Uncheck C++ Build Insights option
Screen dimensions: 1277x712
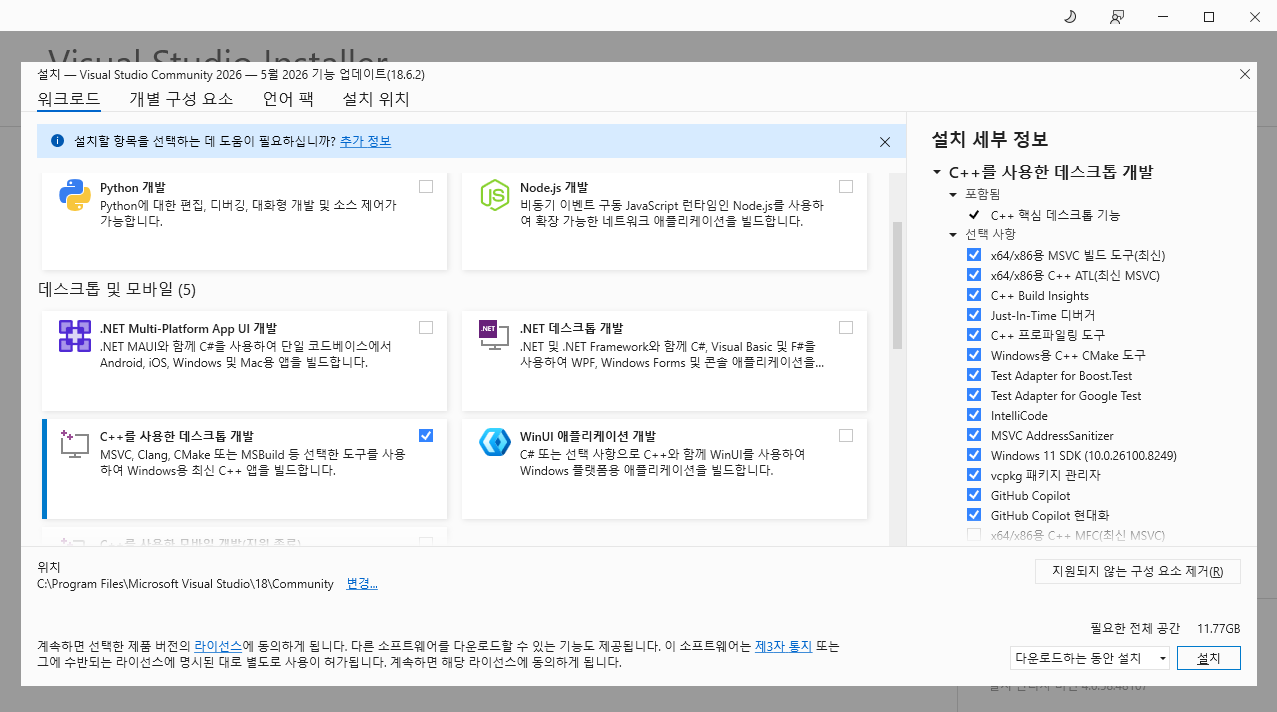pos(974,295)
